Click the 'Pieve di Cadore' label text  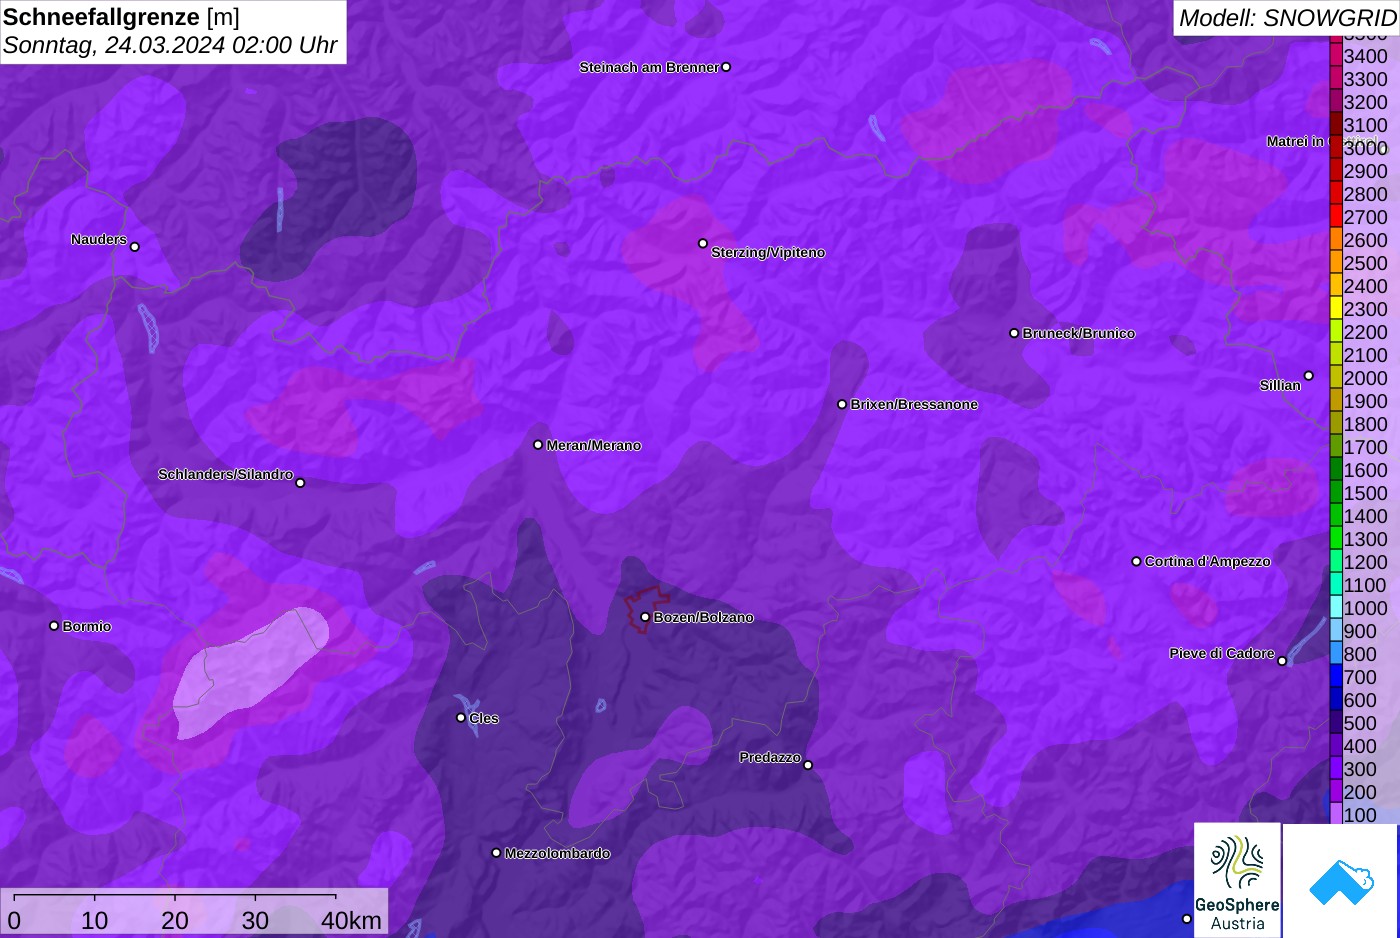click(x=1222, y=653)
